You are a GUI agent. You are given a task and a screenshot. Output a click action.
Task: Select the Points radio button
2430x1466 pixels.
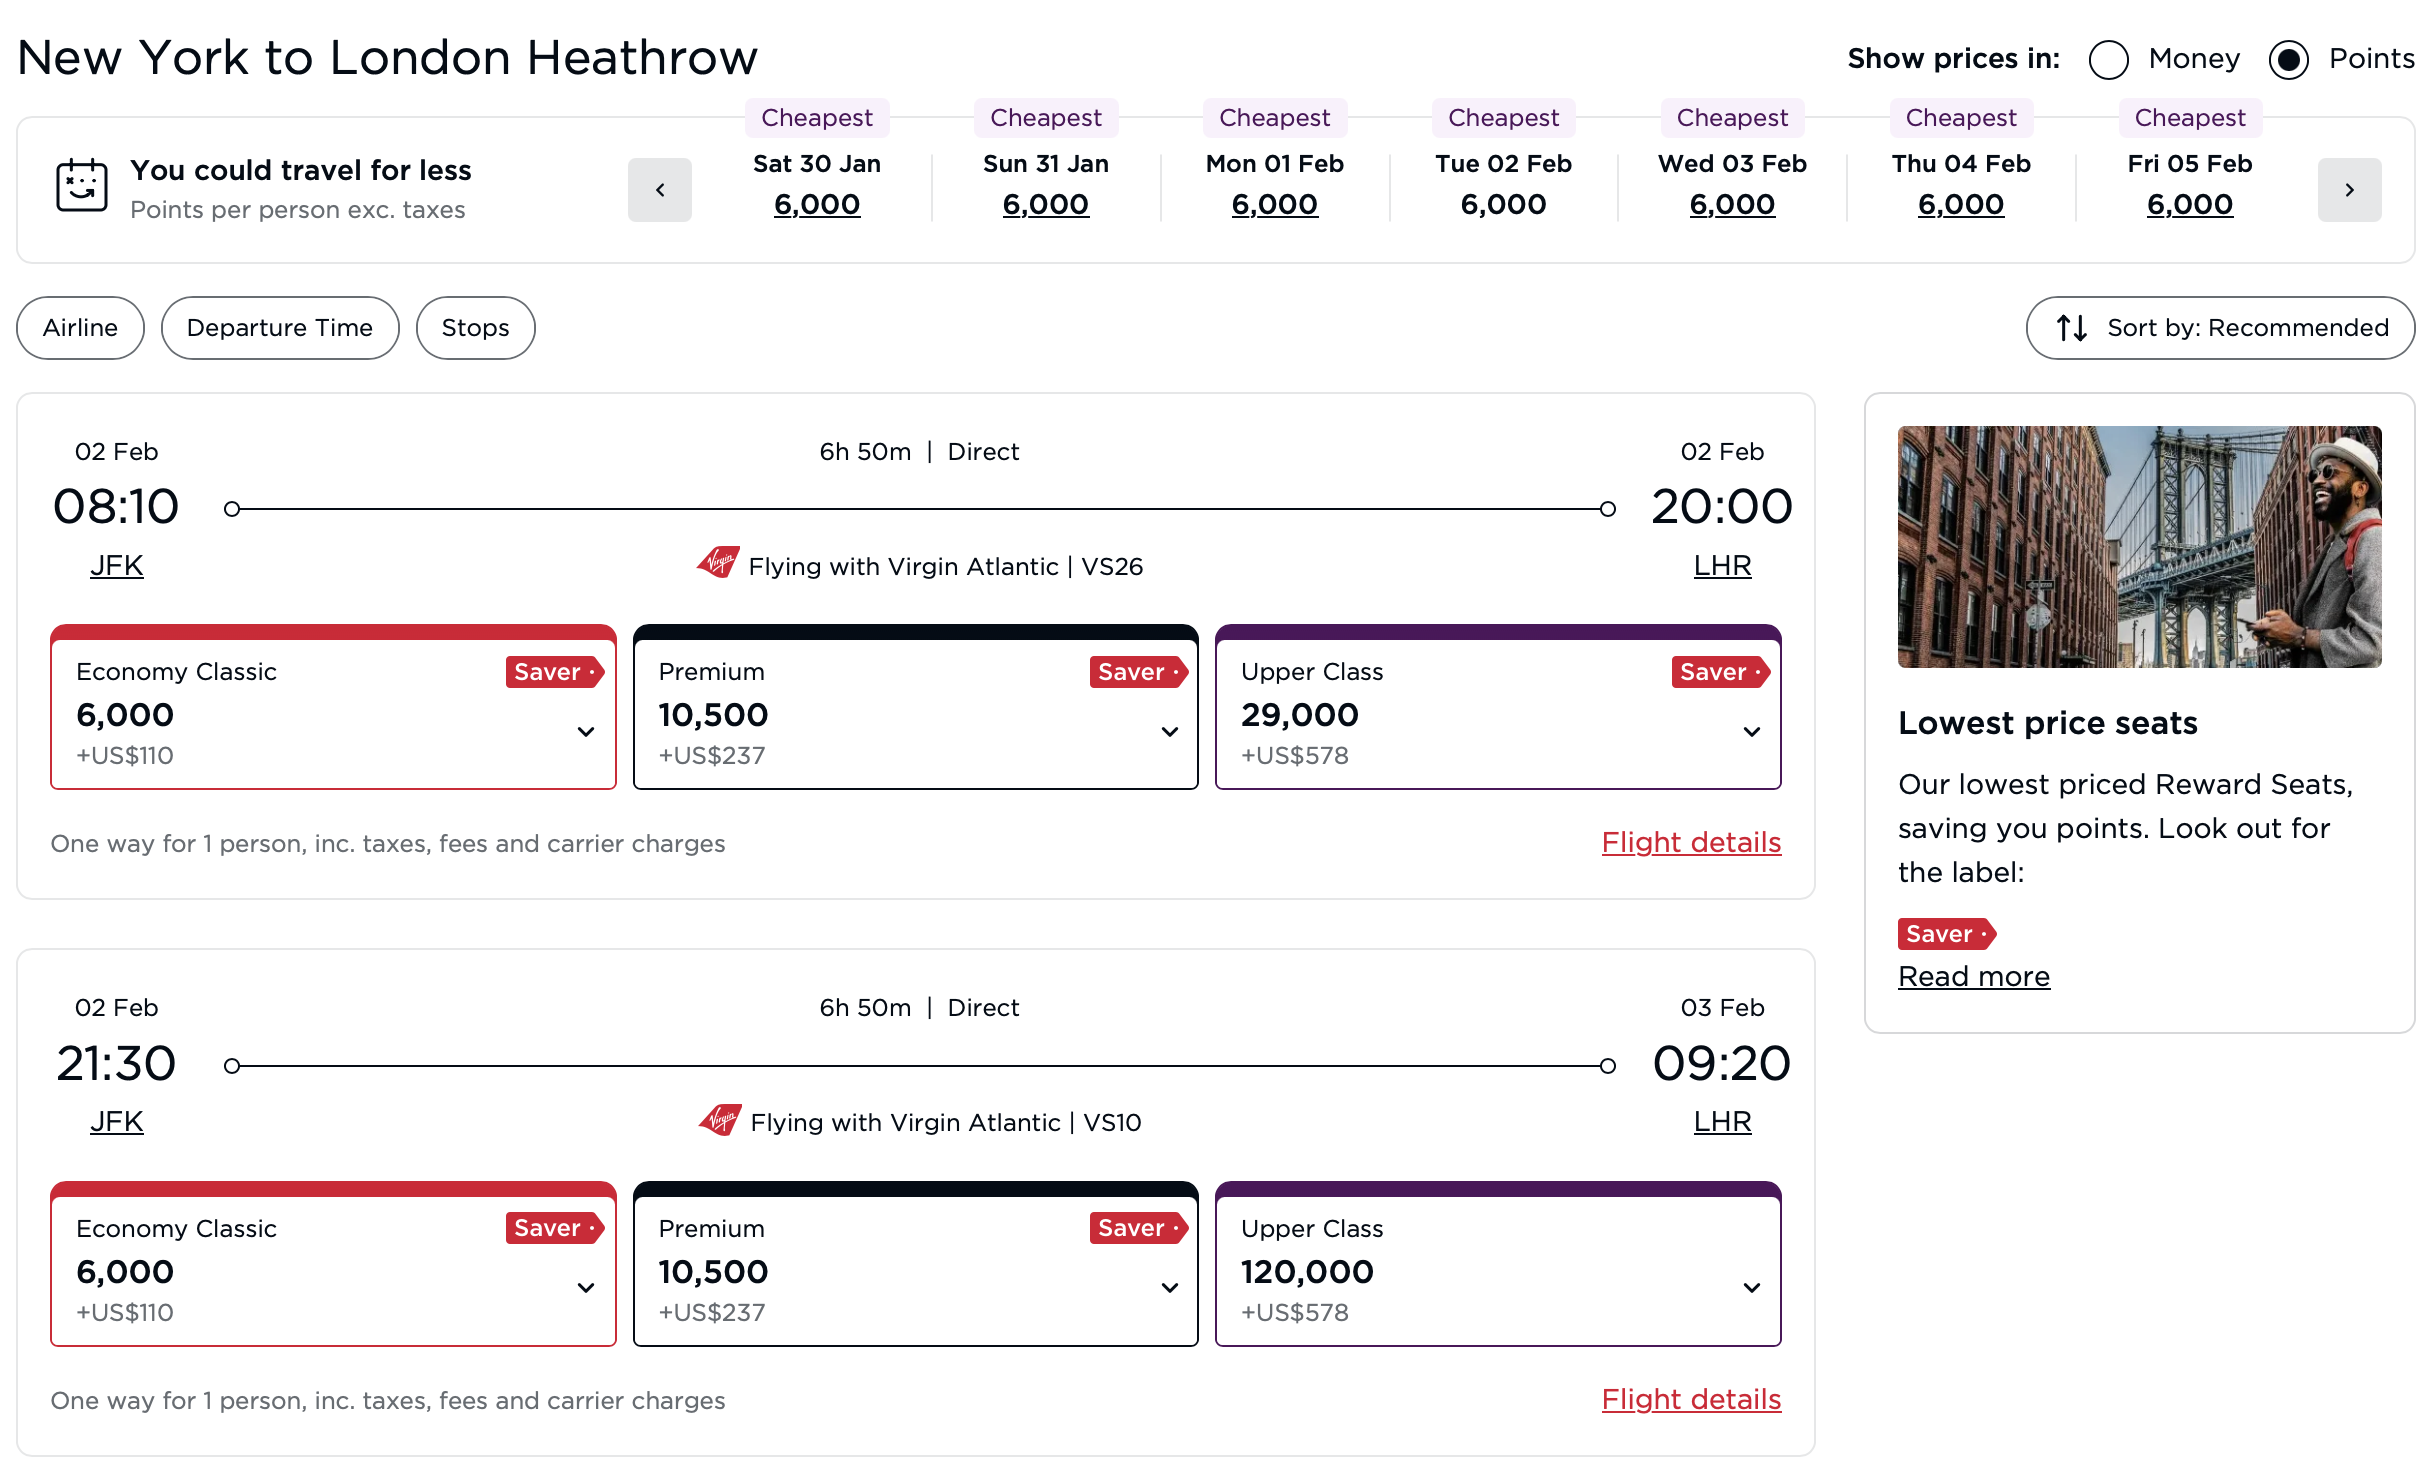point(2288,59)
